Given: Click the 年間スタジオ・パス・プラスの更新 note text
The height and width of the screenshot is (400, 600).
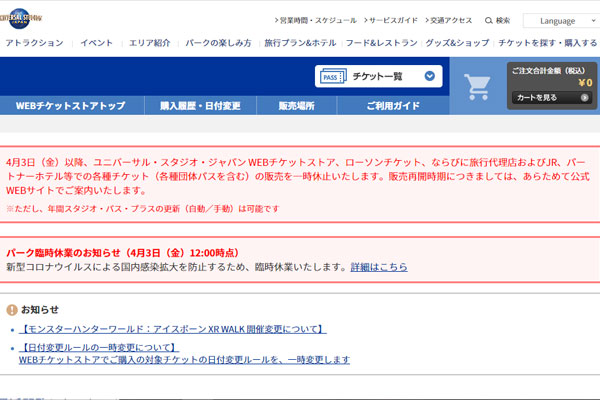Looking at the screenshot, I should tap(143, 209).
